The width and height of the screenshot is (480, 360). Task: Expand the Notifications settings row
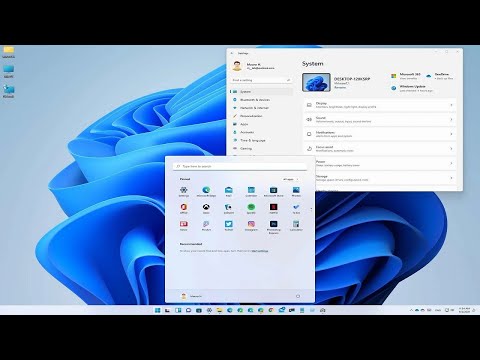pyautogui.click(x=380, y=134)
